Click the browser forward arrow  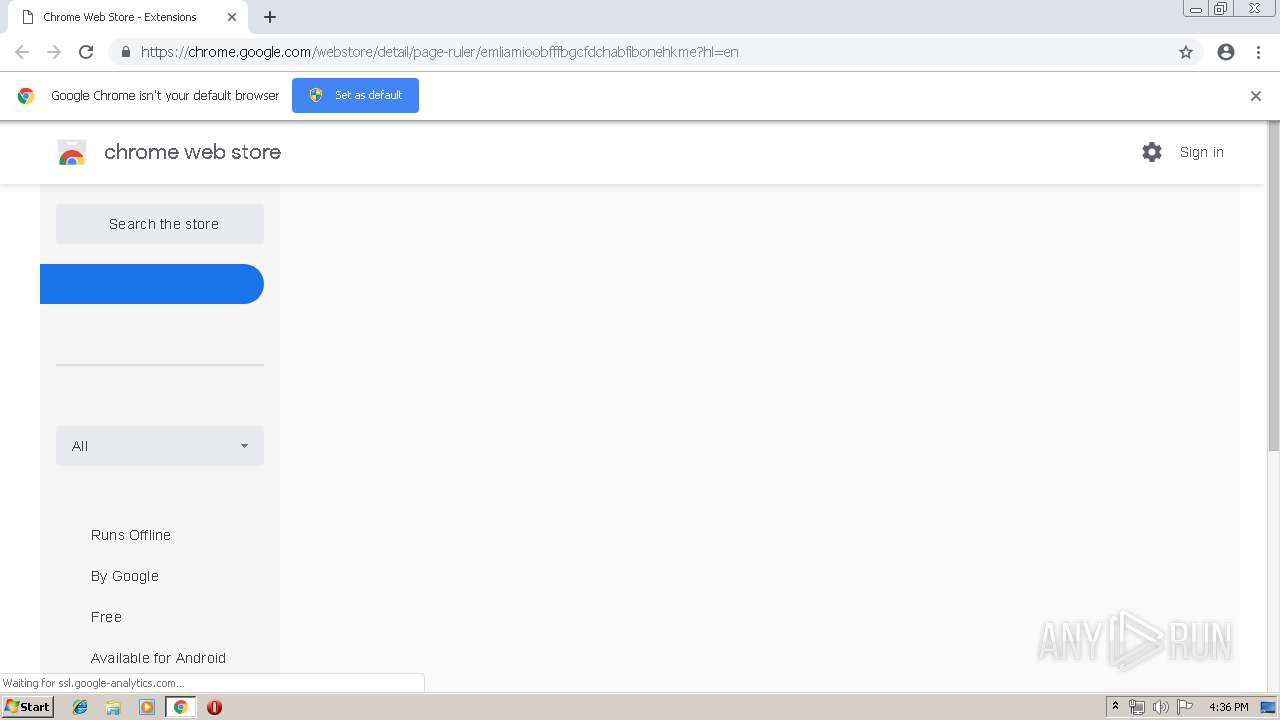54,52
